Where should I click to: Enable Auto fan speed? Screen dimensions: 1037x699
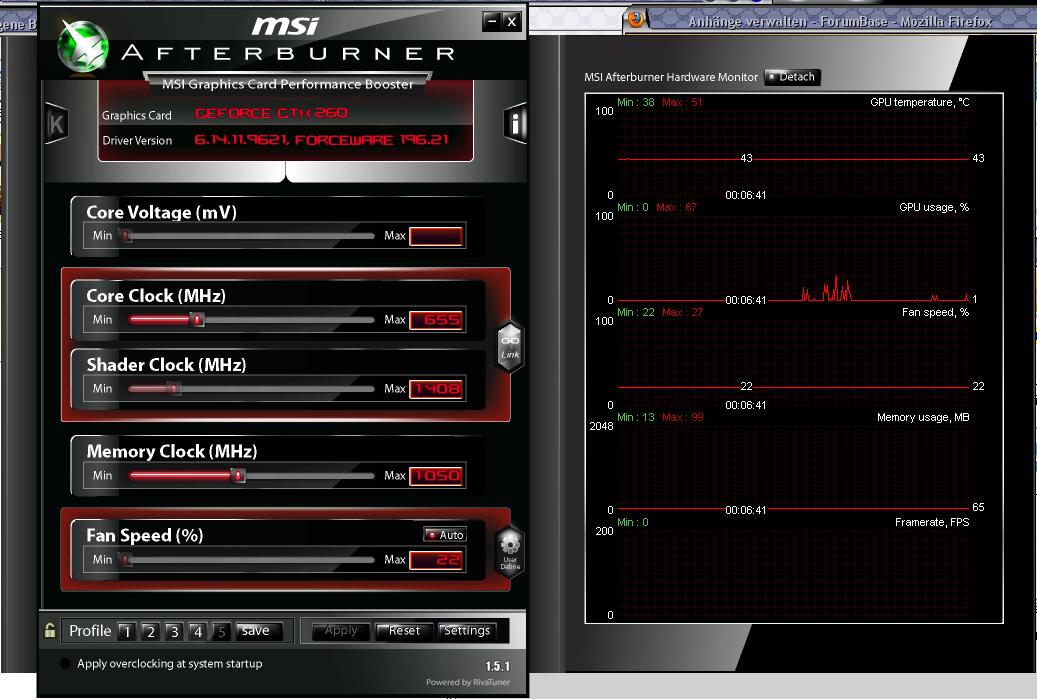(445, 534)
